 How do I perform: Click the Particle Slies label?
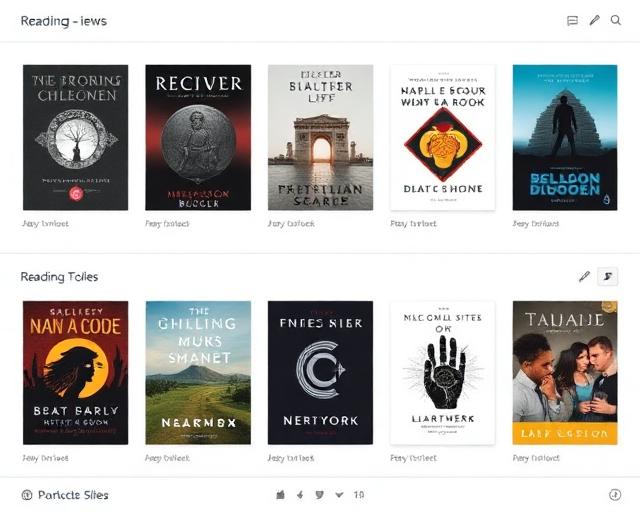tap(73, 495)
